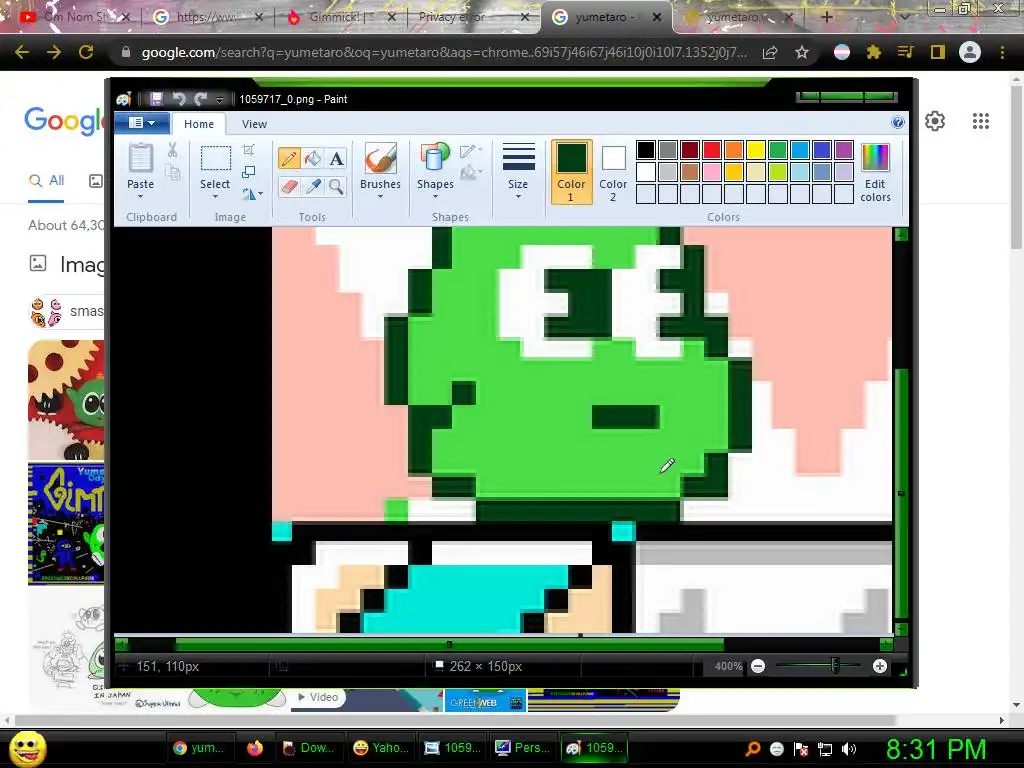Screen dimensions: 1024x768
Task: Click the Redo arrow in title bar
Action: pyautogui.click(x=200, y=99)
